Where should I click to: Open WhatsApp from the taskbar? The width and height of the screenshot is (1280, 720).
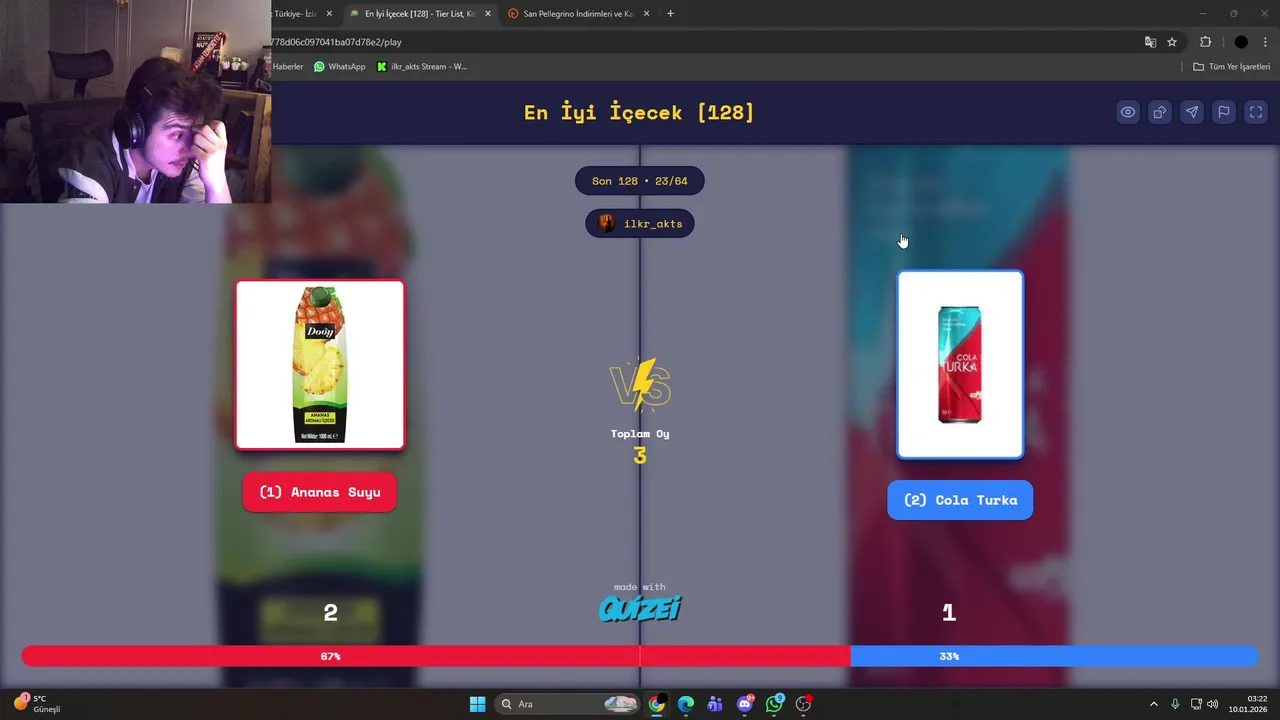coord(774,704)
